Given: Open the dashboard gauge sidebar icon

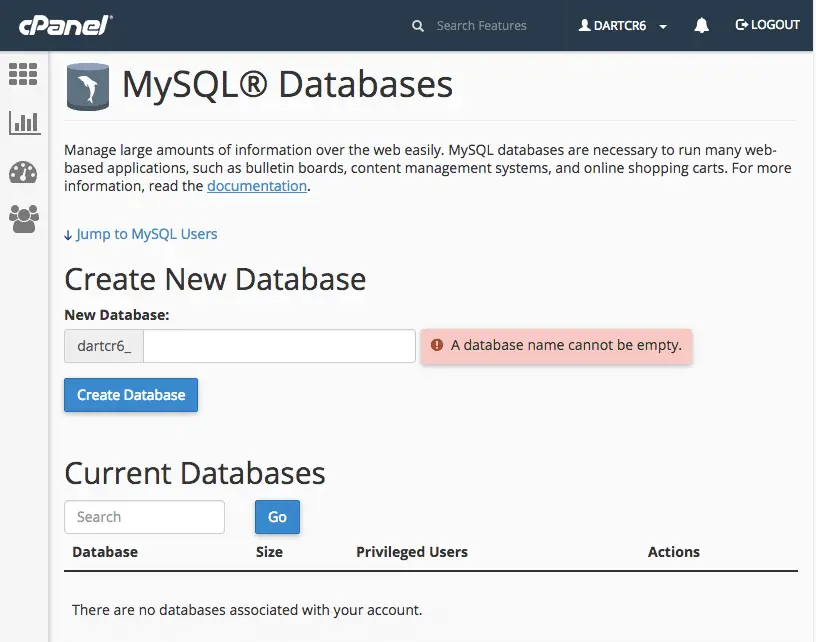Looking at the screenshot, I should (x=23, y=172).
